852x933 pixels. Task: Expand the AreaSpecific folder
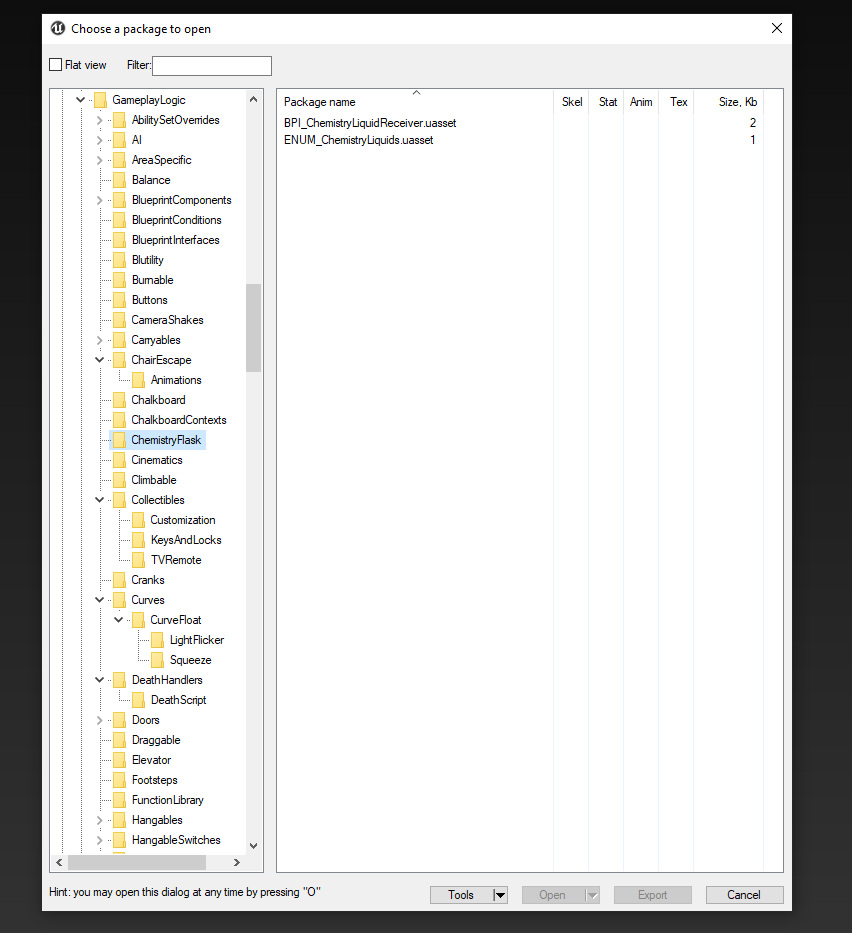[x=99, y=160]
